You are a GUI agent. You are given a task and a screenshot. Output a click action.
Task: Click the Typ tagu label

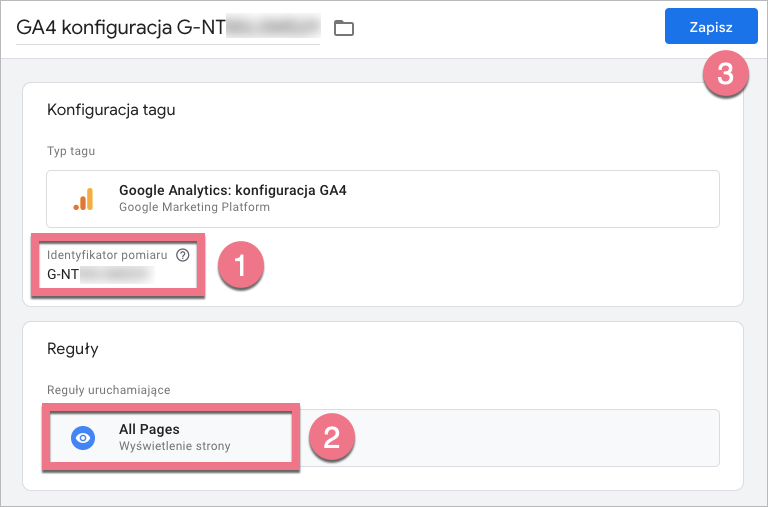click(71, 151)
